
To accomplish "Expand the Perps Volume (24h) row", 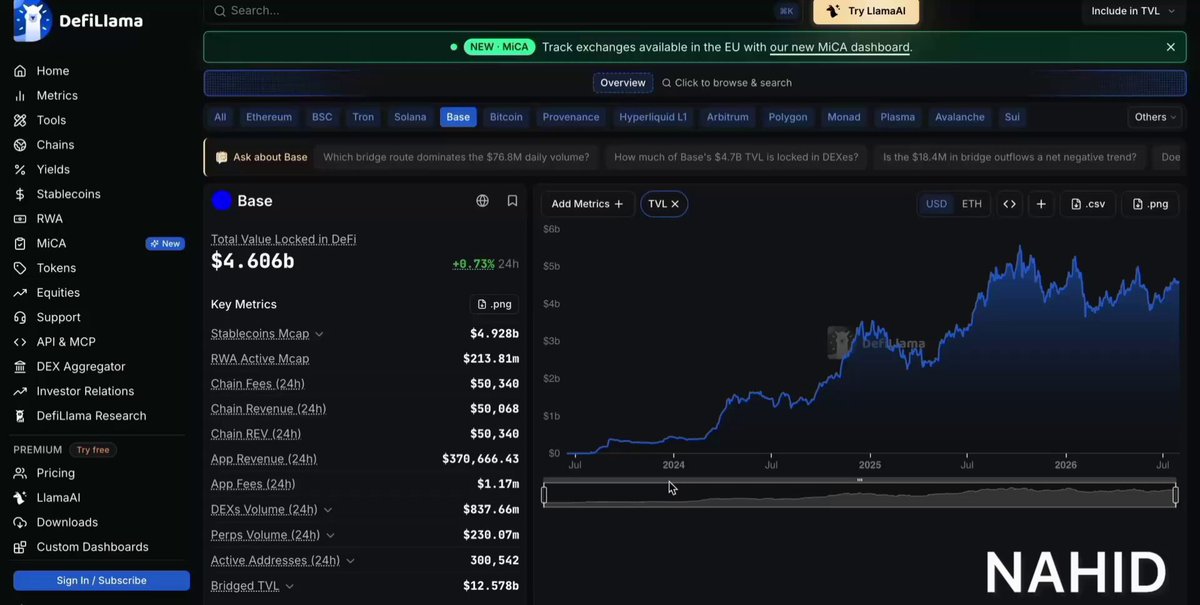I will pyautogui.click(x=330, y=535).
